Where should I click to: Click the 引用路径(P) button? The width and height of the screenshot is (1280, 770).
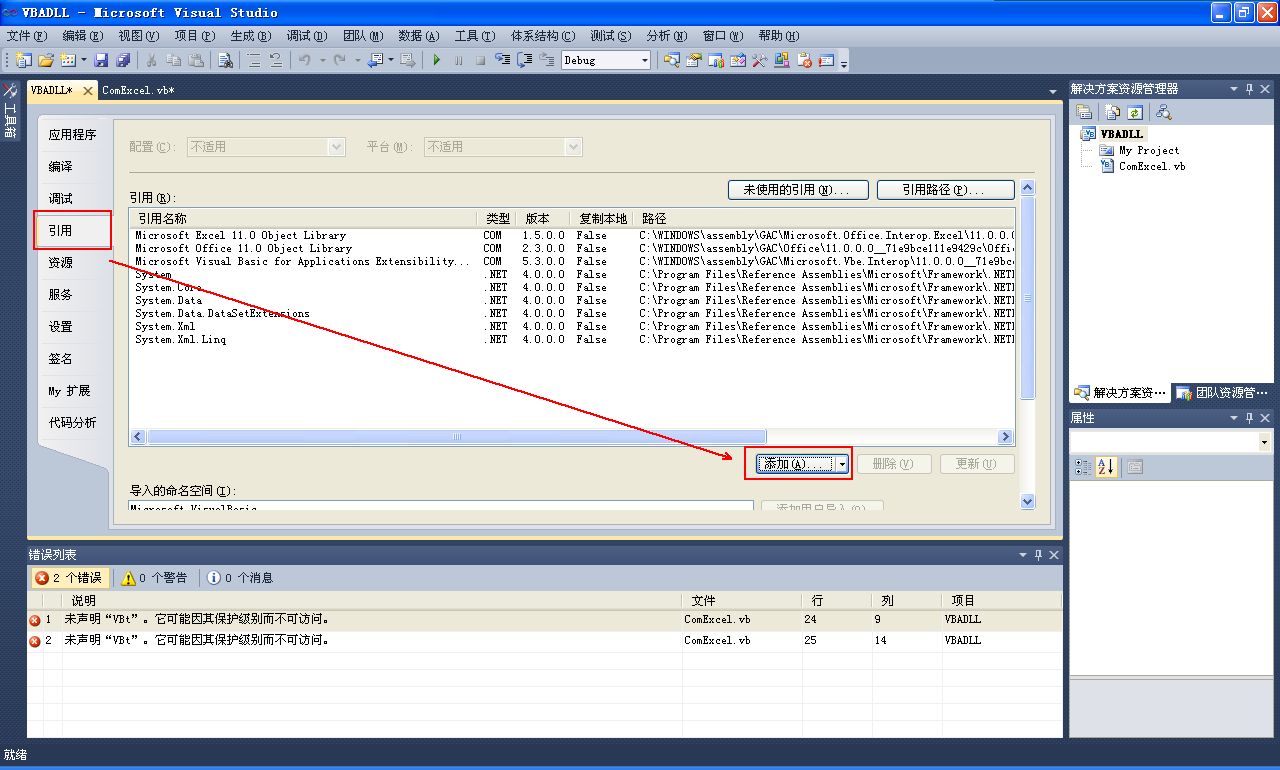point(946,189)
